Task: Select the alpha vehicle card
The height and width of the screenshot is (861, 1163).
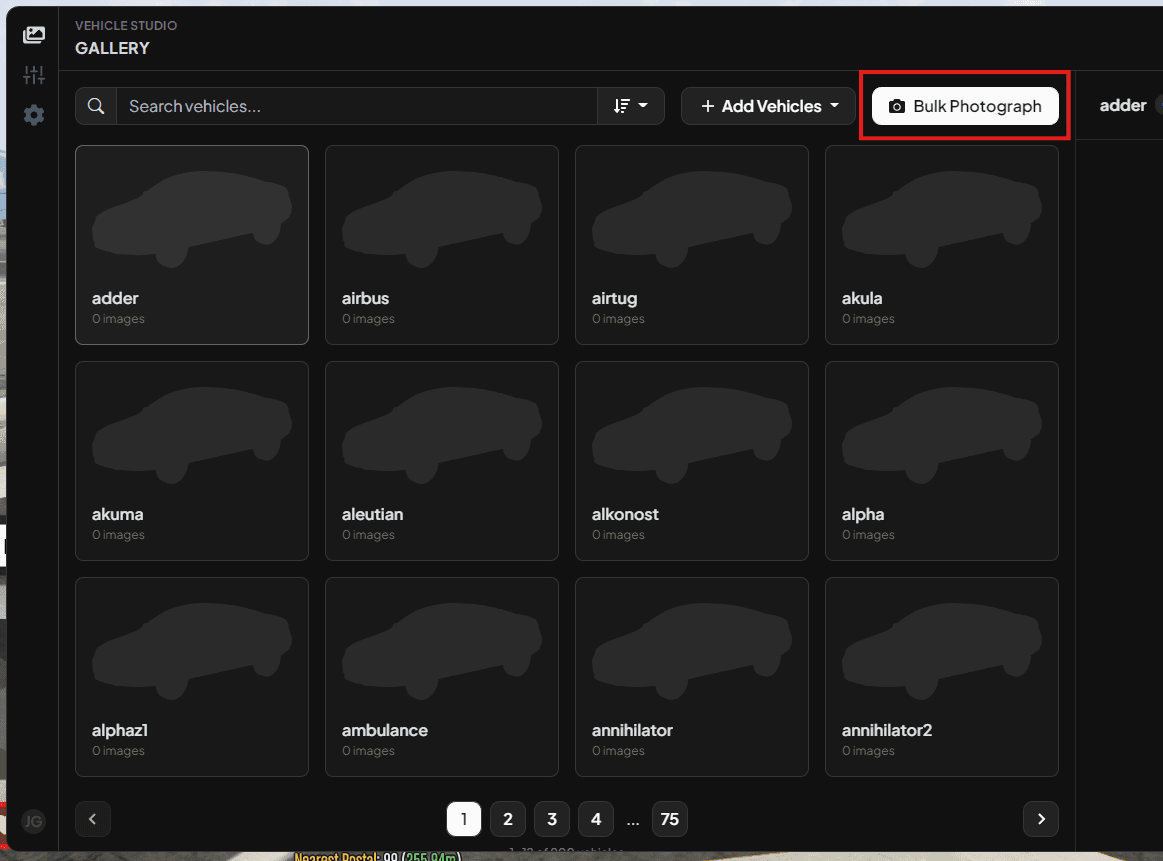Action: click(x=942, y=461)
